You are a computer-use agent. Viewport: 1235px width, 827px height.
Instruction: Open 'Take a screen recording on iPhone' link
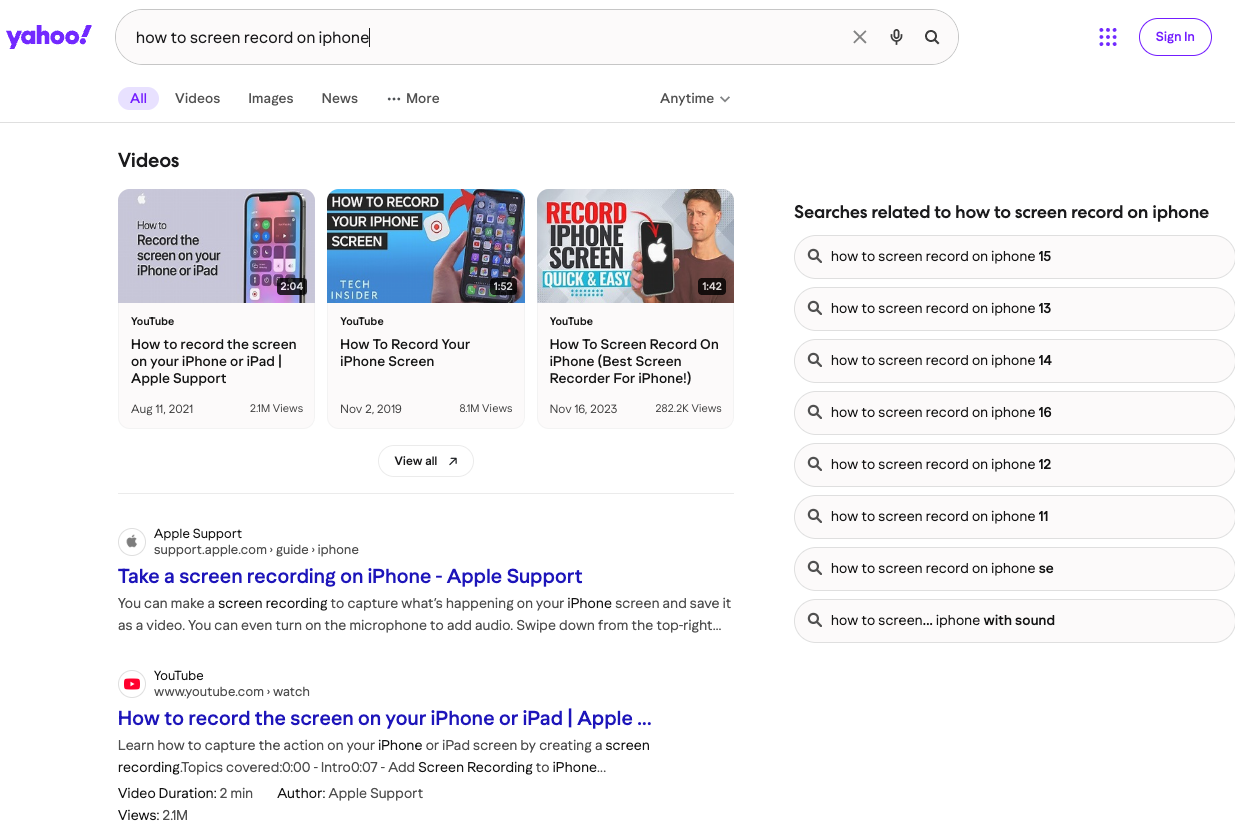tap(350, 576)
